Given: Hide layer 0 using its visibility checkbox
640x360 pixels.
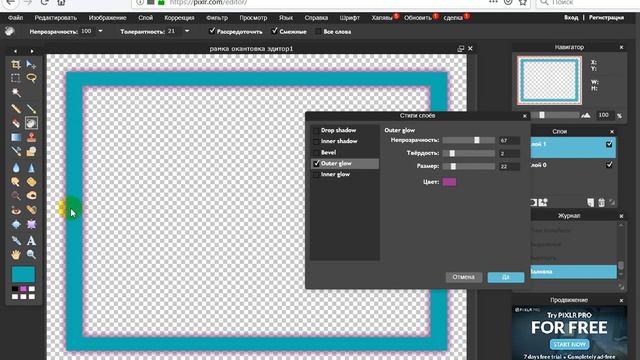Looking at the screenshot, I should tap(609, 165).
